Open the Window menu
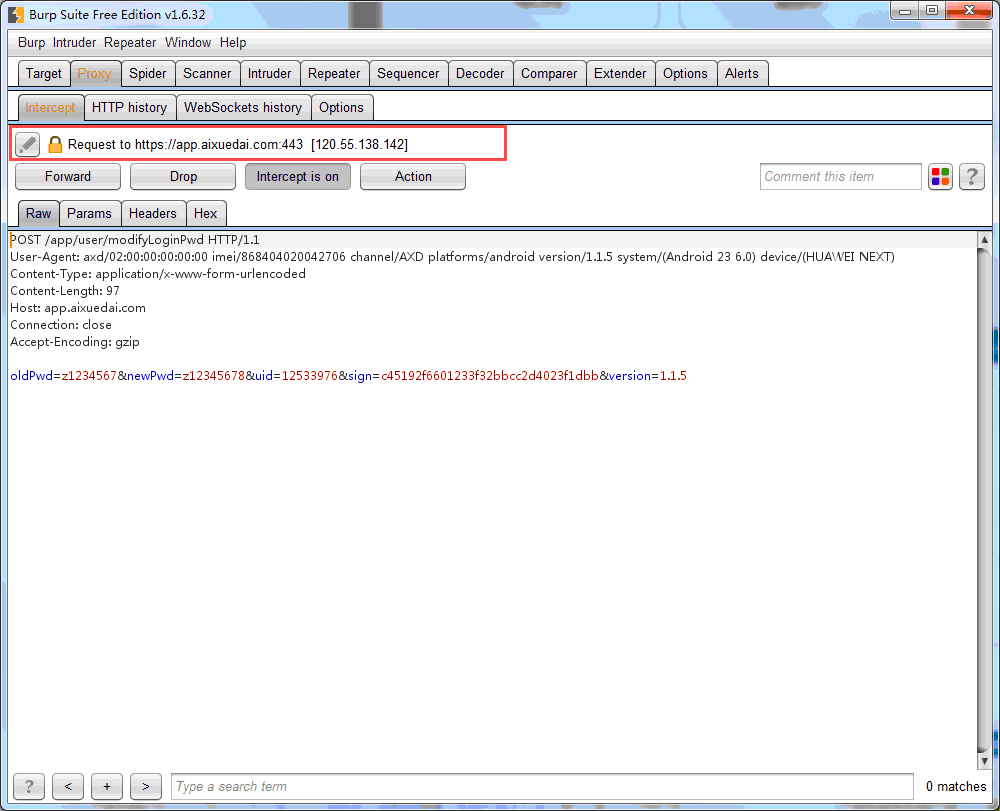1000x811 pixels. click(188, 43)
